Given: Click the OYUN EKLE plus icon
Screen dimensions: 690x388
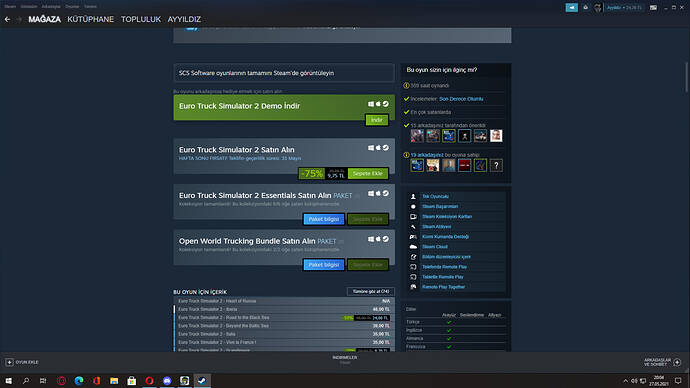Looking at the screenshot, I should pos(9,362).
